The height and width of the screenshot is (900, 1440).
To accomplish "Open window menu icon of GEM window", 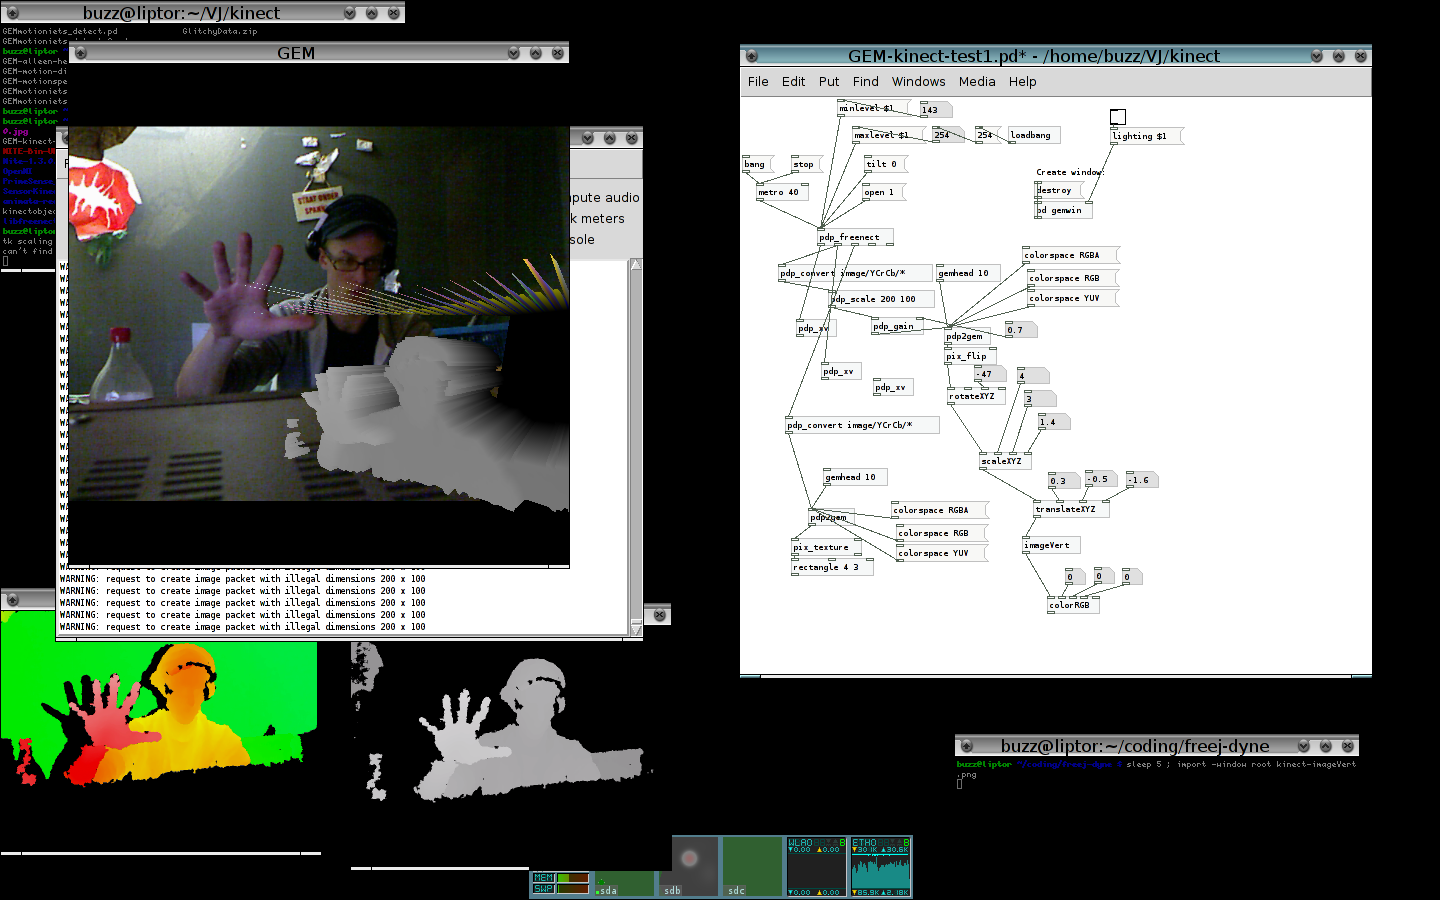I will pos(81,53).
